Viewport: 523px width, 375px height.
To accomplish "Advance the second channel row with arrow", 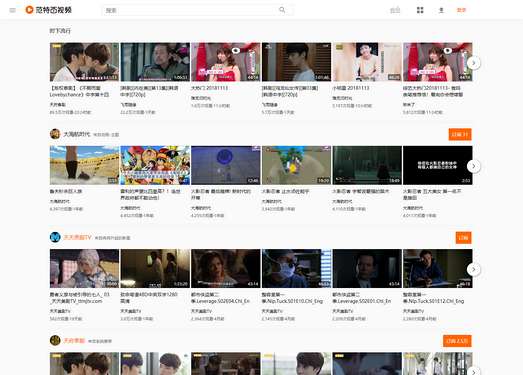I will pyautogui.click(x=474, y=269).
